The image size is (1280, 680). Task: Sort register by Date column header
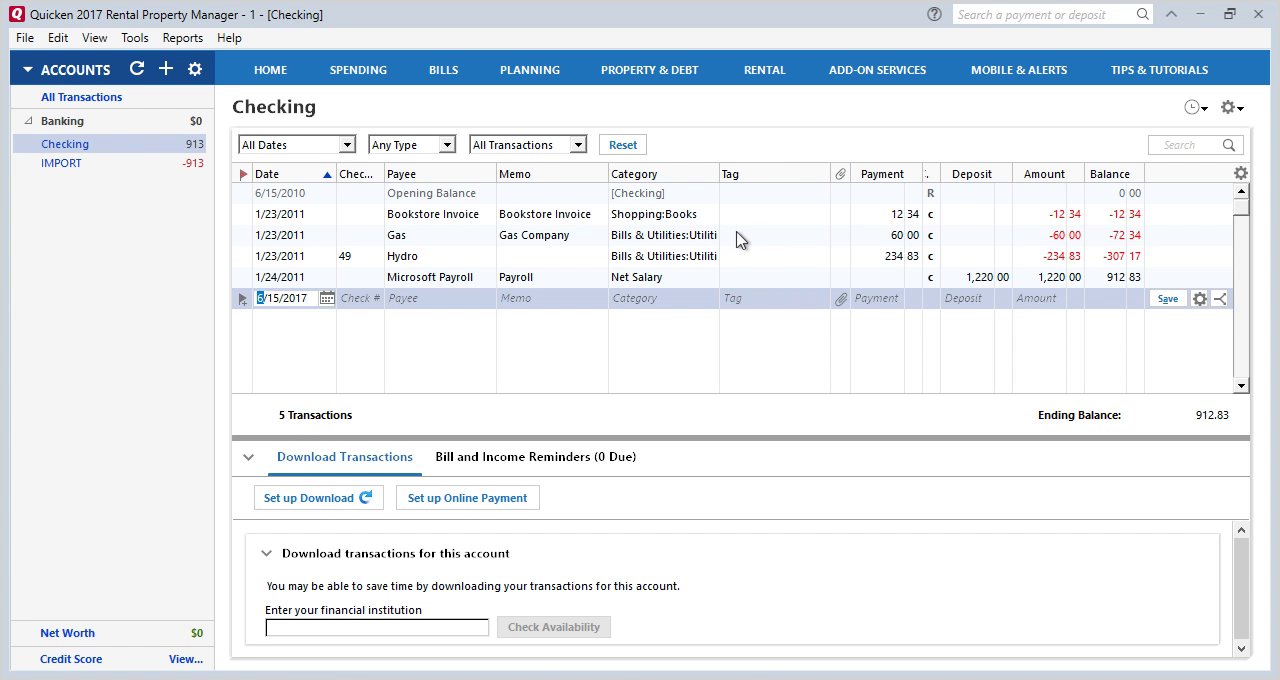tap(294, 174)
